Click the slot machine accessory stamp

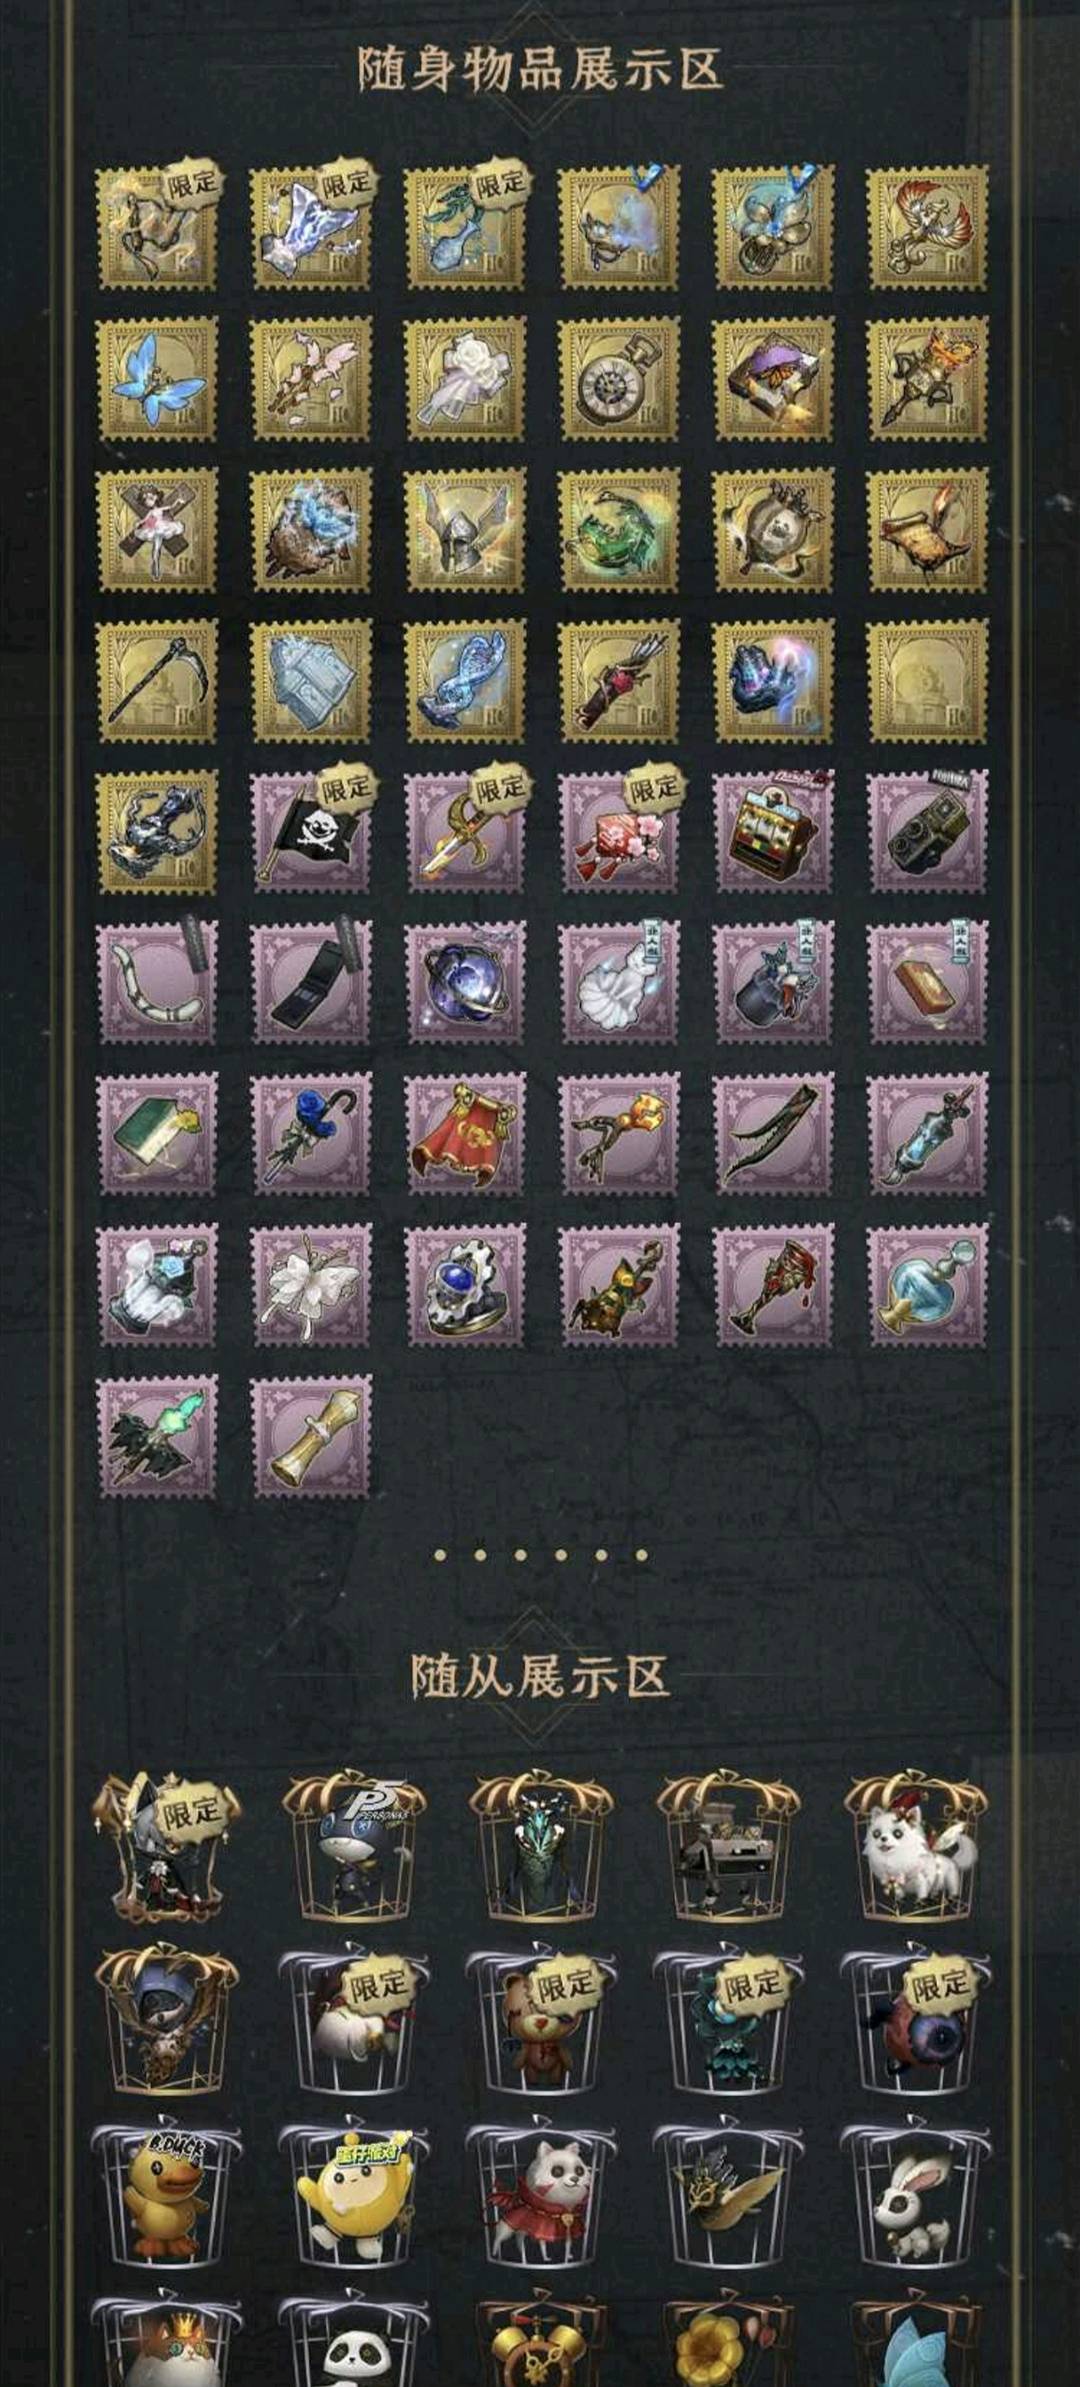(773, 832)
